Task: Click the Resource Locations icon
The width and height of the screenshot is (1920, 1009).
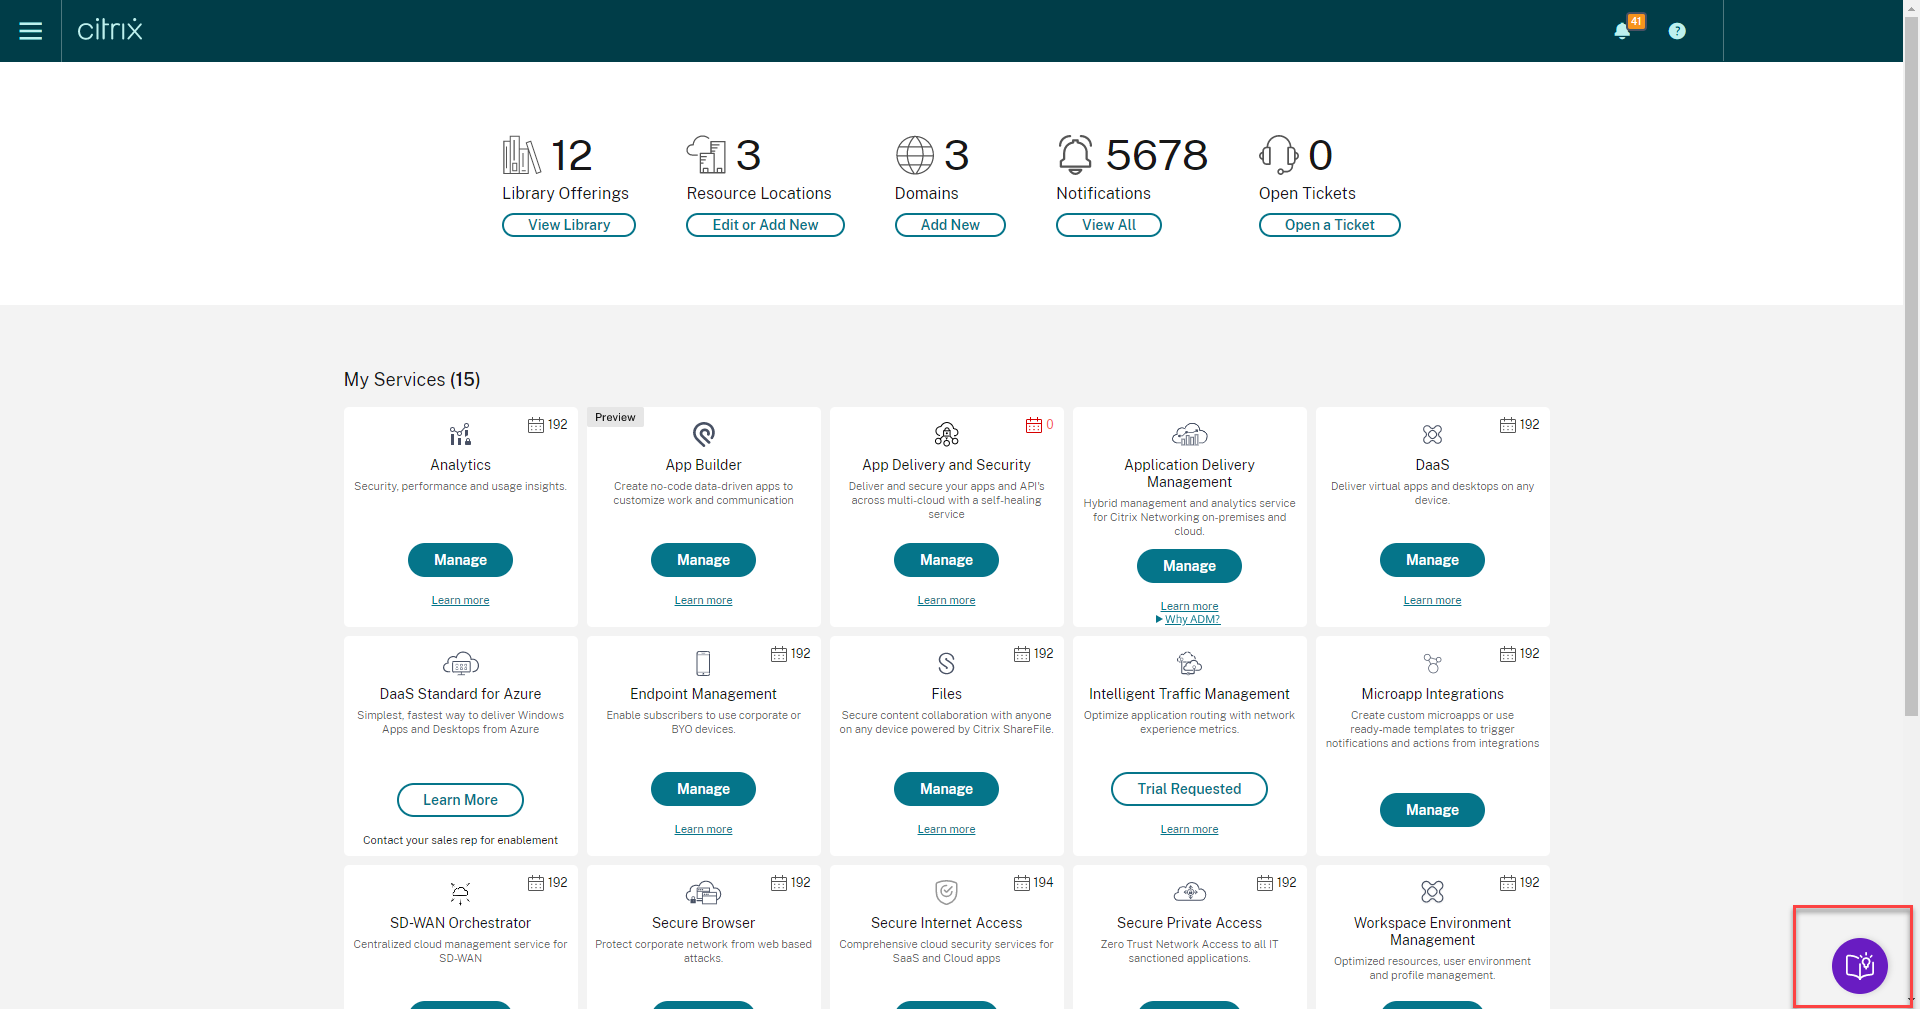Action: [706, 155]
